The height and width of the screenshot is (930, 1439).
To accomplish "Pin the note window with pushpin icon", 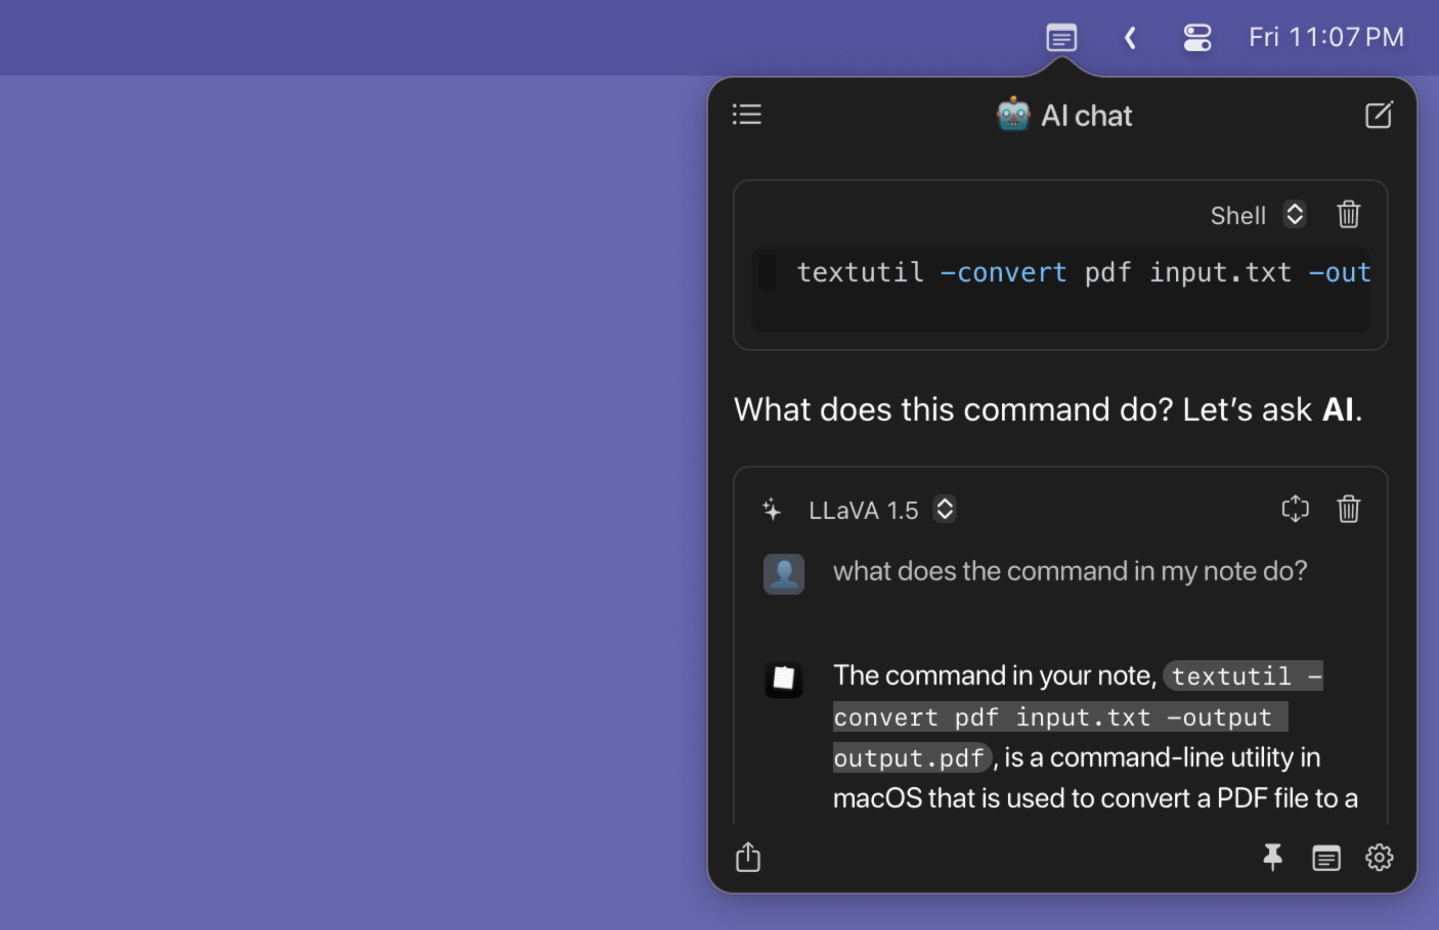I will pos(1272,857).
